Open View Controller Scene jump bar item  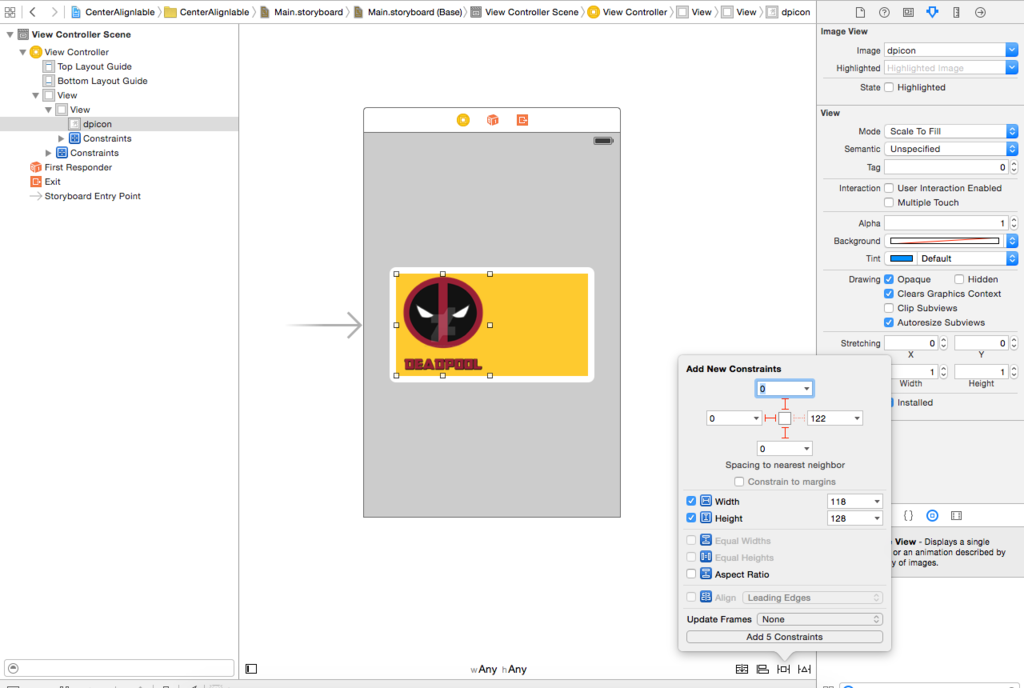point(525,12)
